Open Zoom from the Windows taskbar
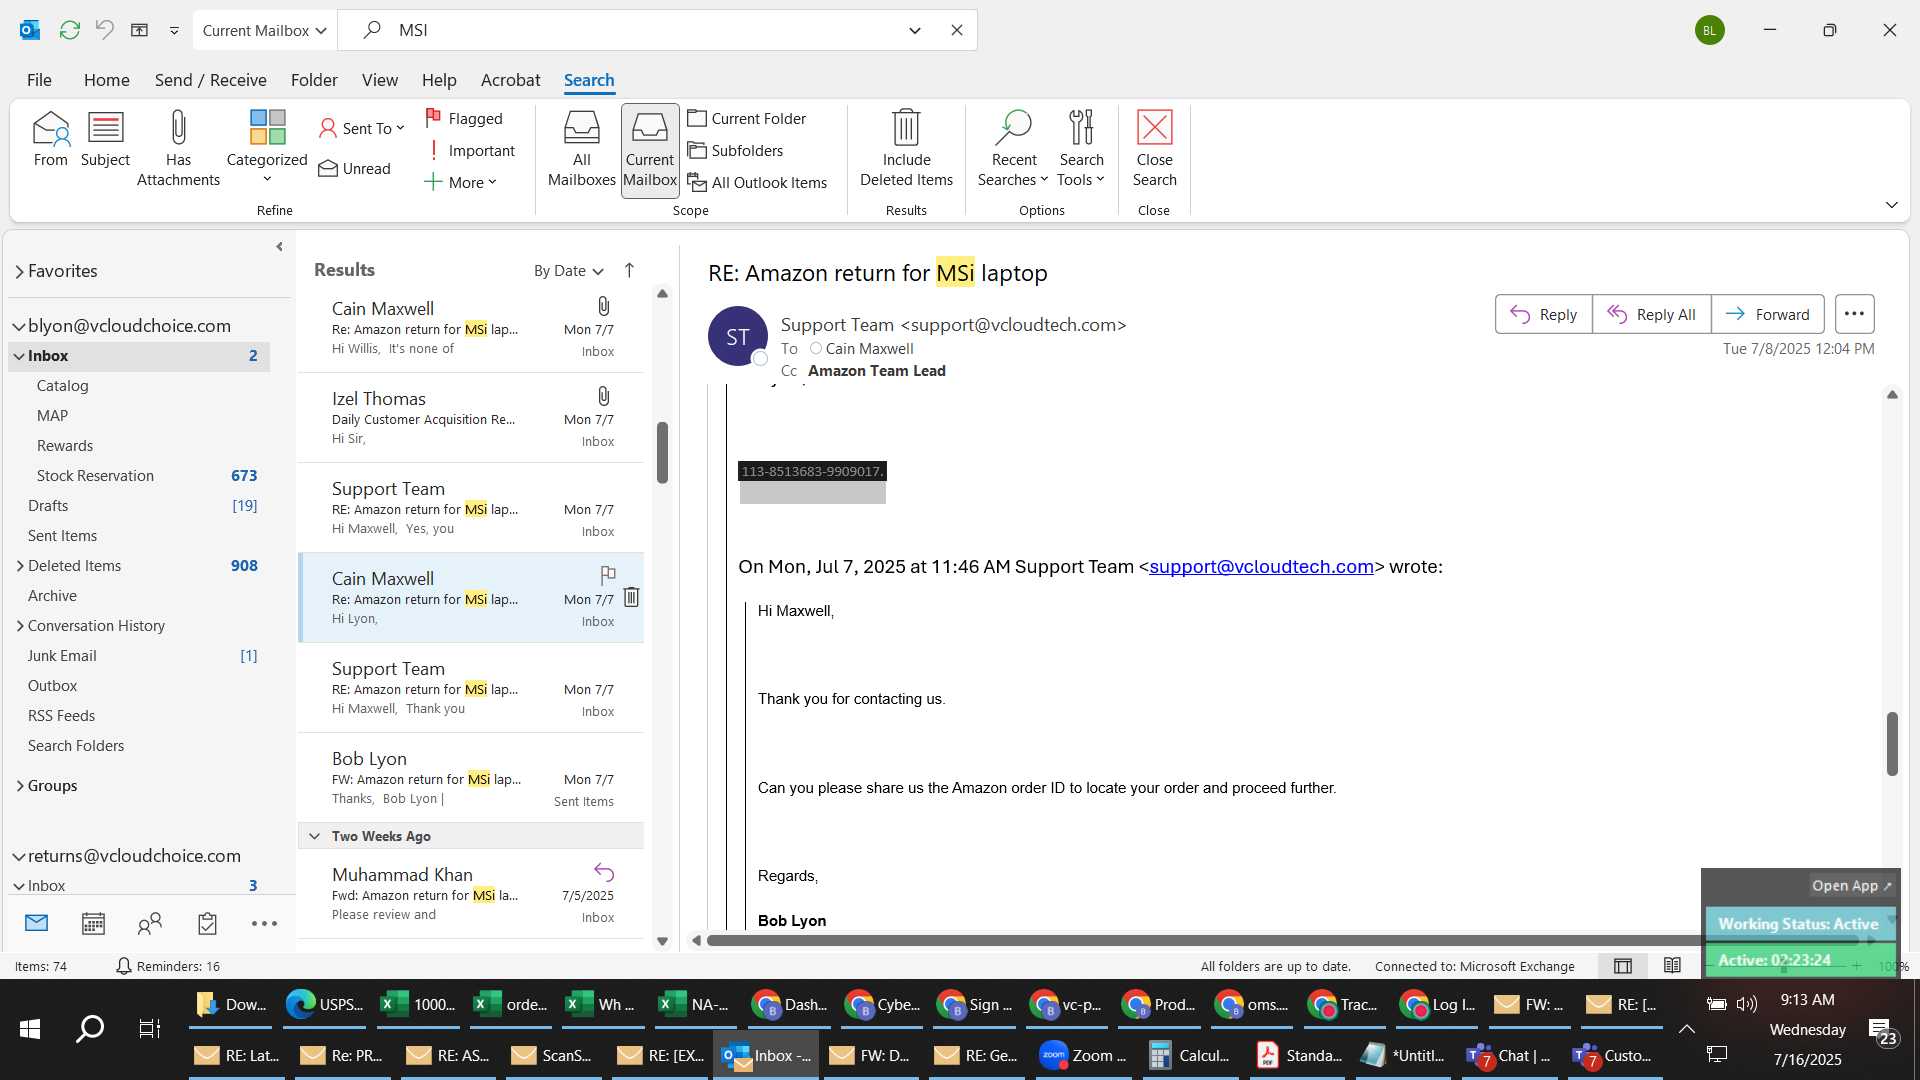Viewport: 1920px width, 1080px height. (1084, 1056)
